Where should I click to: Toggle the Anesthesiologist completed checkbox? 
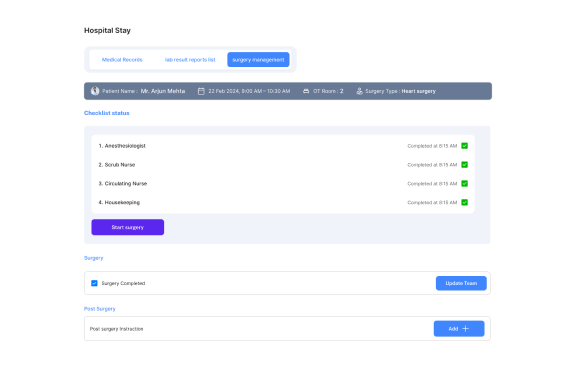464,146
